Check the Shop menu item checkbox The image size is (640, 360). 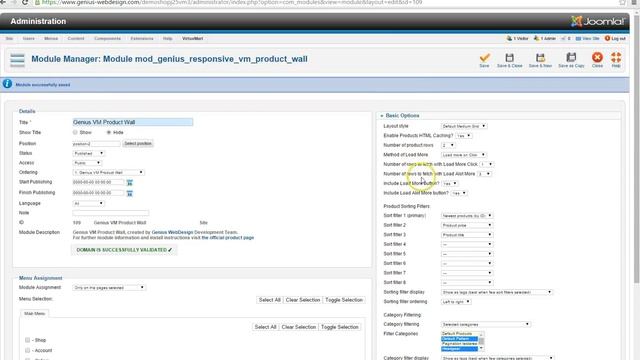(x=27, y=340)
